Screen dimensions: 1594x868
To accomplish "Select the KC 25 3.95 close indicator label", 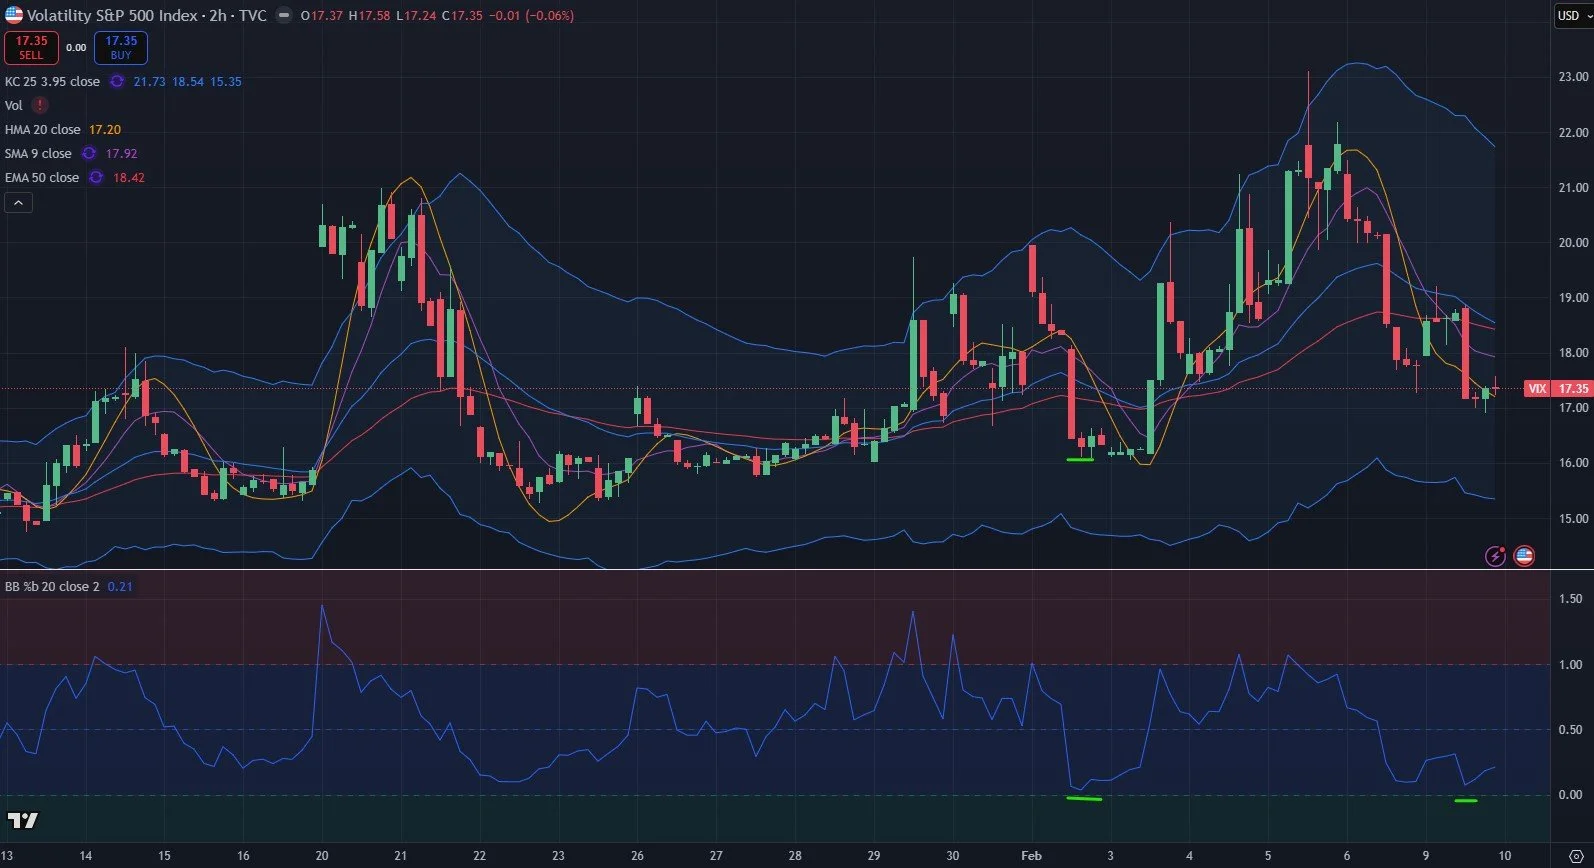I will coord(52,81).
